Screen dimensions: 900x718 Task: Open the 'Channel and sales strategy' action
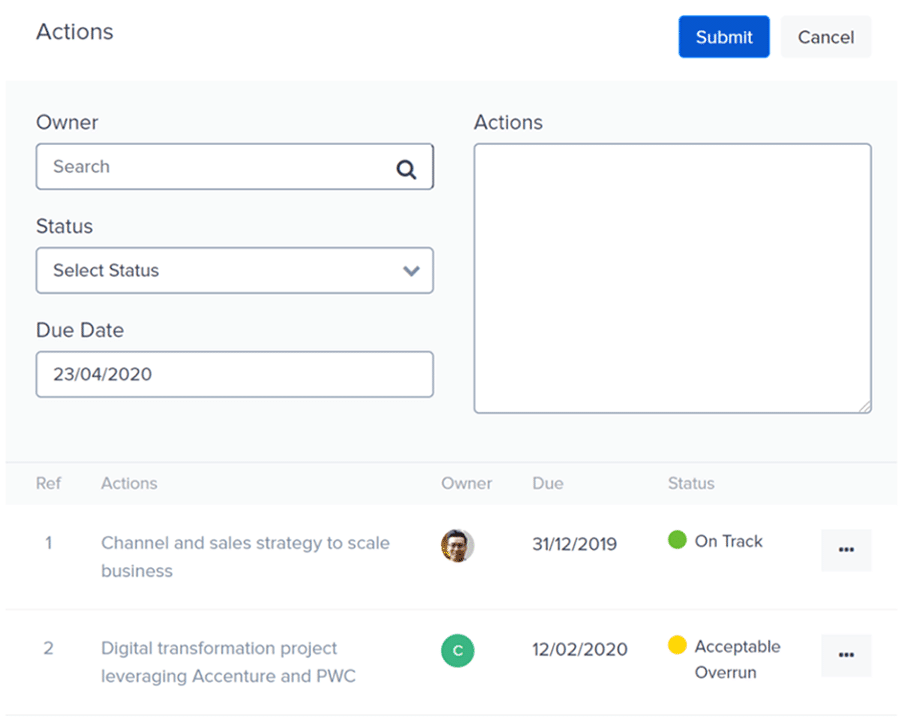coord(245,557)
